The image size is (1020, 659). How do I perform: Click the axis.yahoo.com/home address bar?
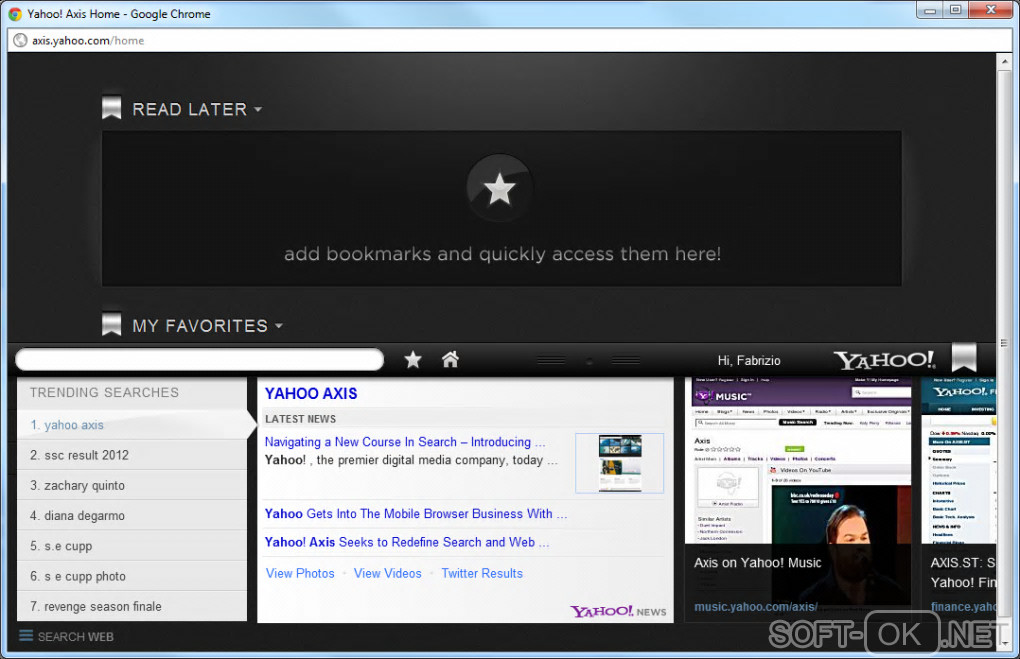pos(510,40)
